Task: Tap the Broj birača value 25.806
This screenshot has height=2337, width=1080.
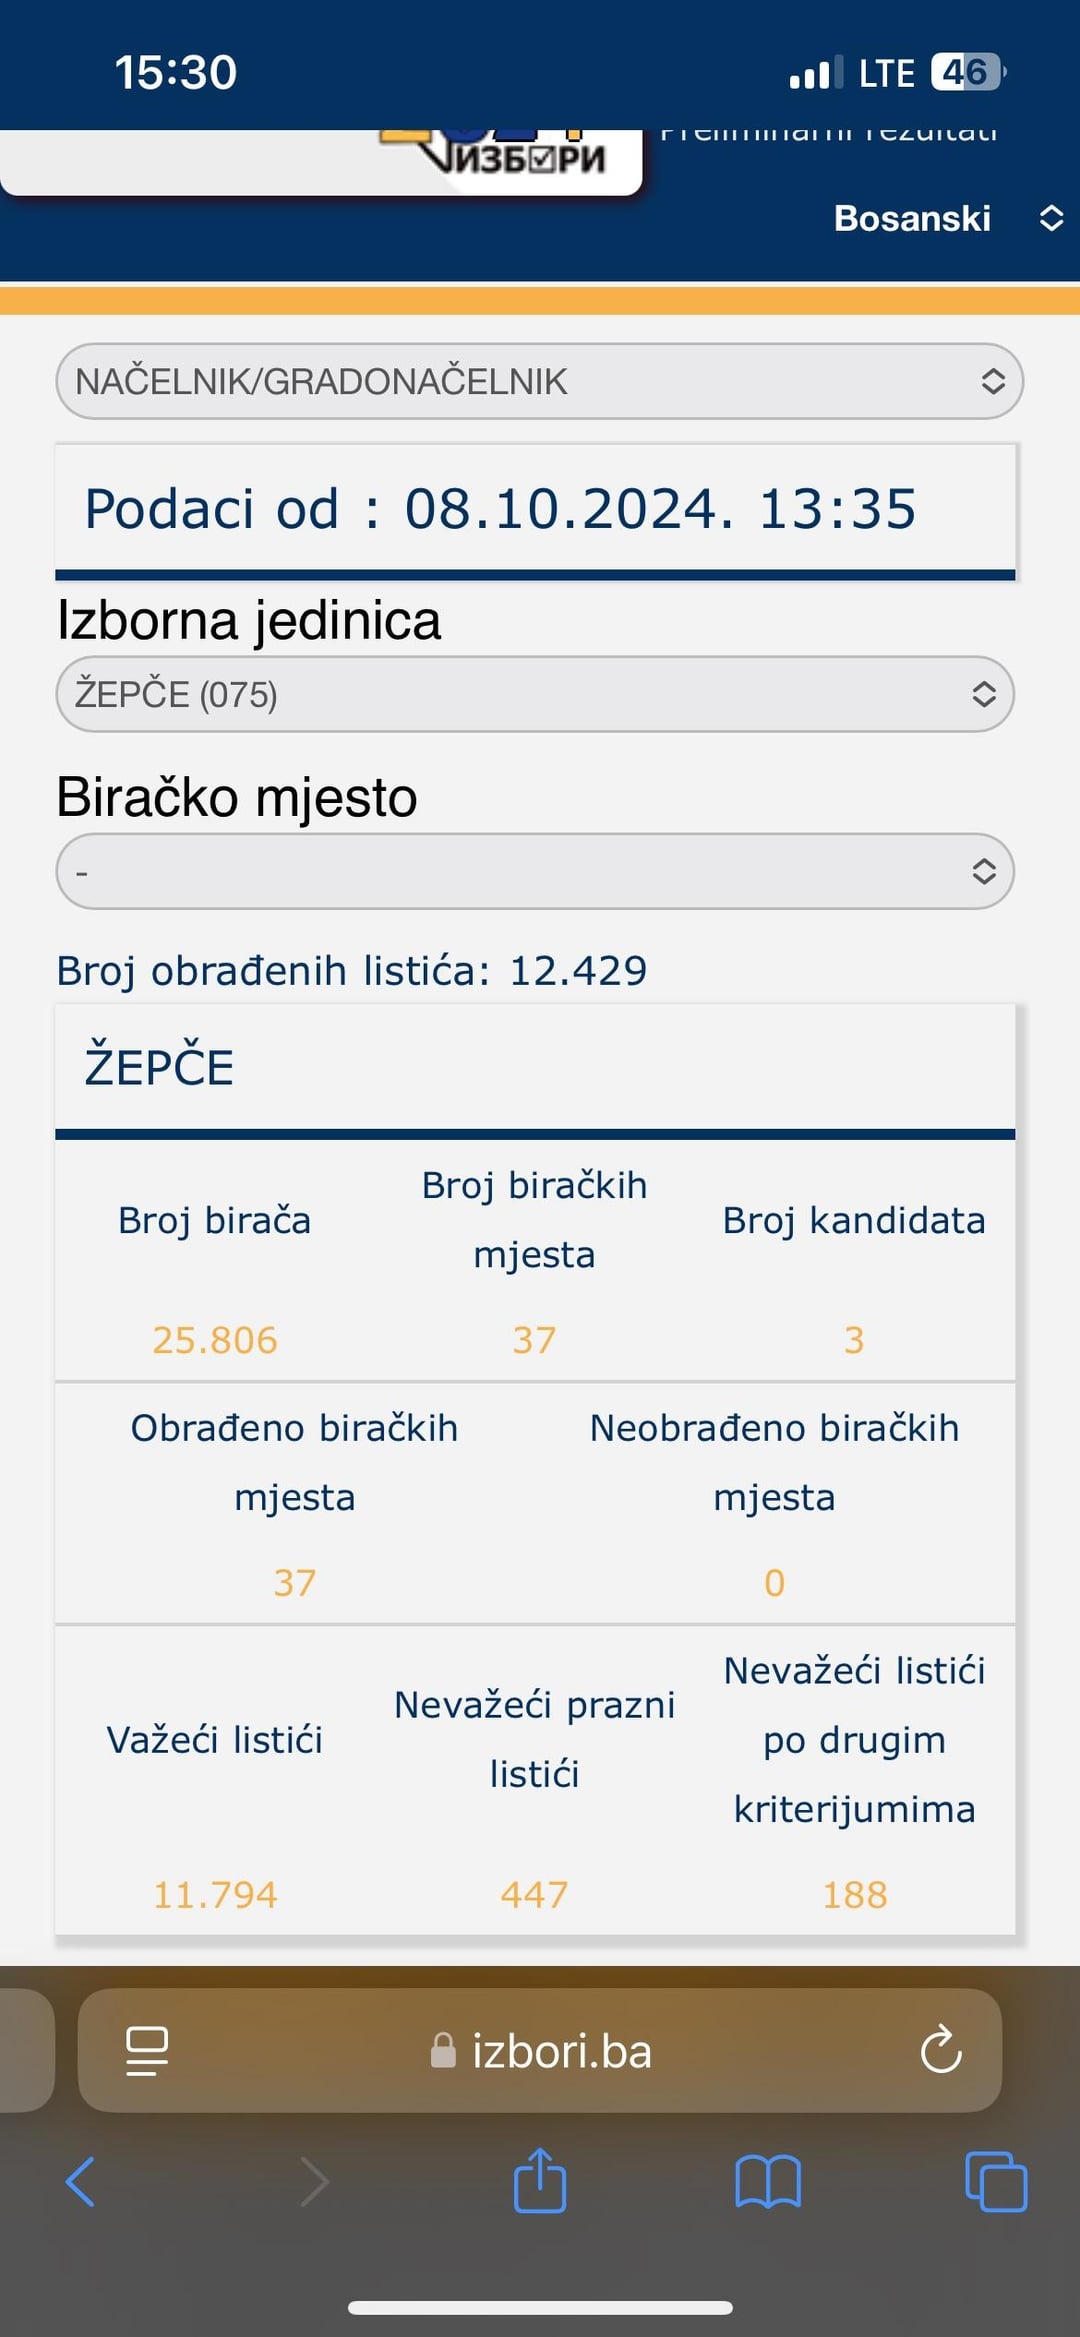Action: (x=215, y=1340)
